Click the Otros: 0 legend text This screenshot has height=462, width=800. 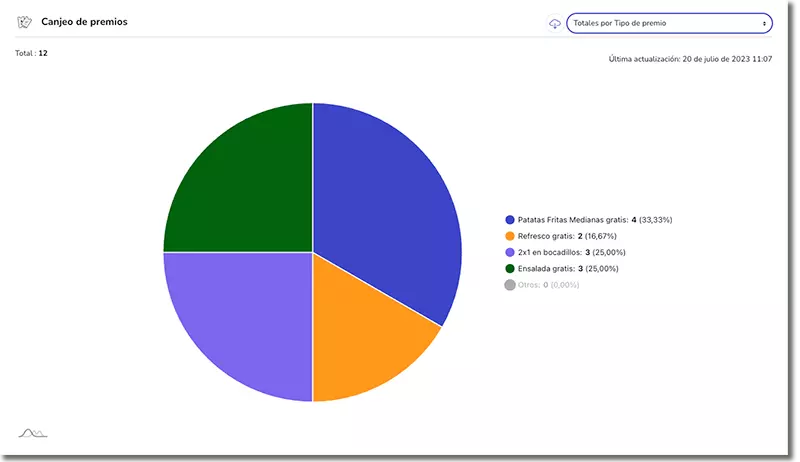548,285
